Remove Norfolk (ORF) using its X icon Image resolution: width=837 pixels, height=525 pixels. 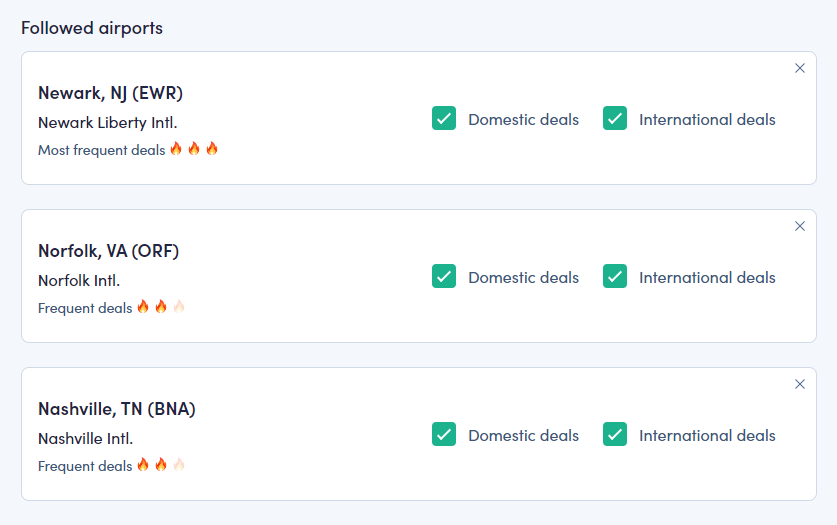(x=799, y=226)
